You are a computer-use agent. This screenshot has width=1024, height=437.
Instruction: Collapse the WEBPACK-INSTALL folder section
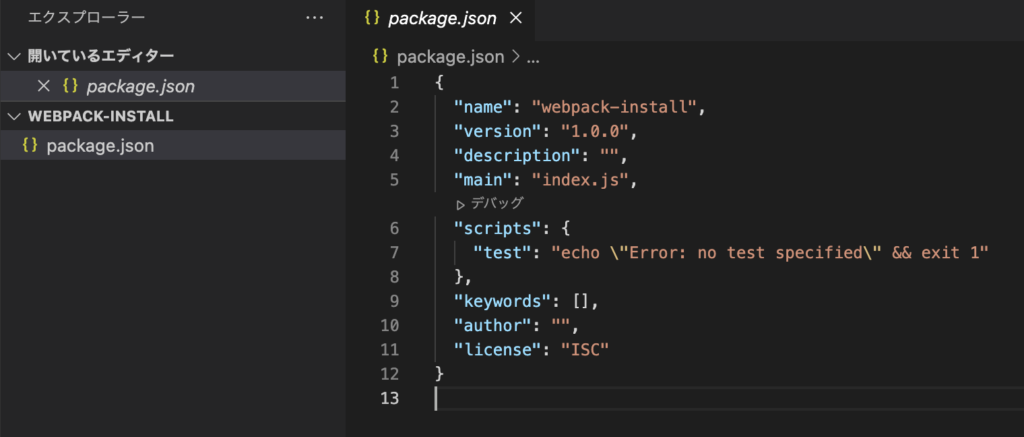coord(14,116)
